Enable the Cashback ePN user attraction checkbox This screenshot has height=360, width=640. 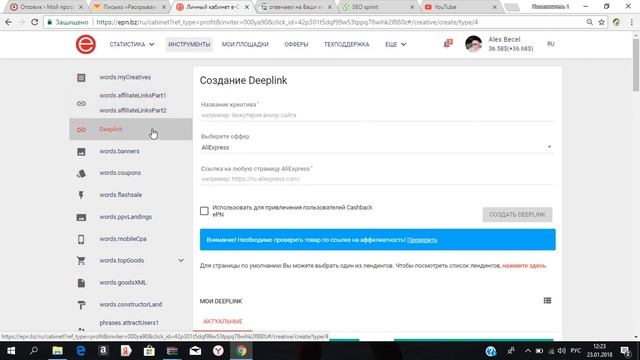pyautogui.click(x=204, y=211)
